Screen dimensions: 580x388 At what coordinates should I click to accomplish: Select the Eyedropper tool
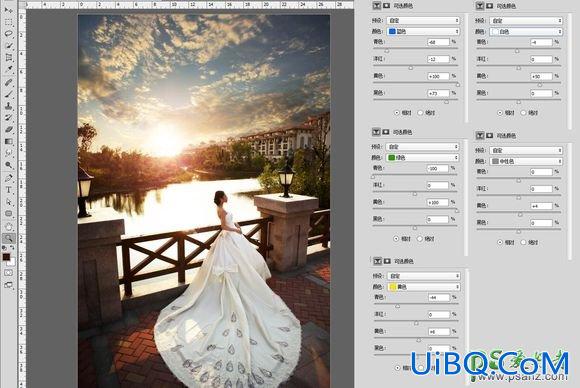click(x=8, y=70)
